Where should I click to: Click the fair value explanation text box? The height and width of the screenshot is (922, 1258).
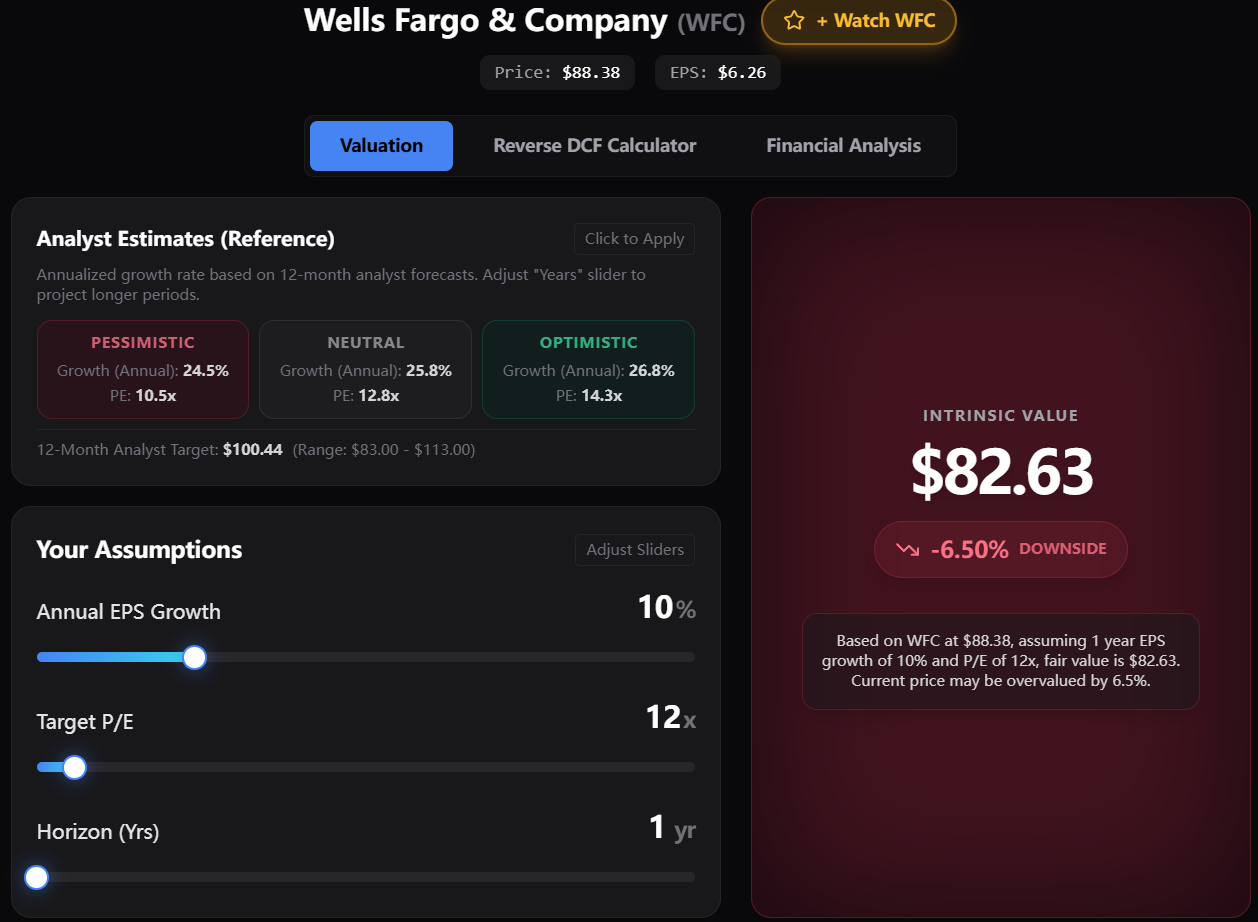1001,661
